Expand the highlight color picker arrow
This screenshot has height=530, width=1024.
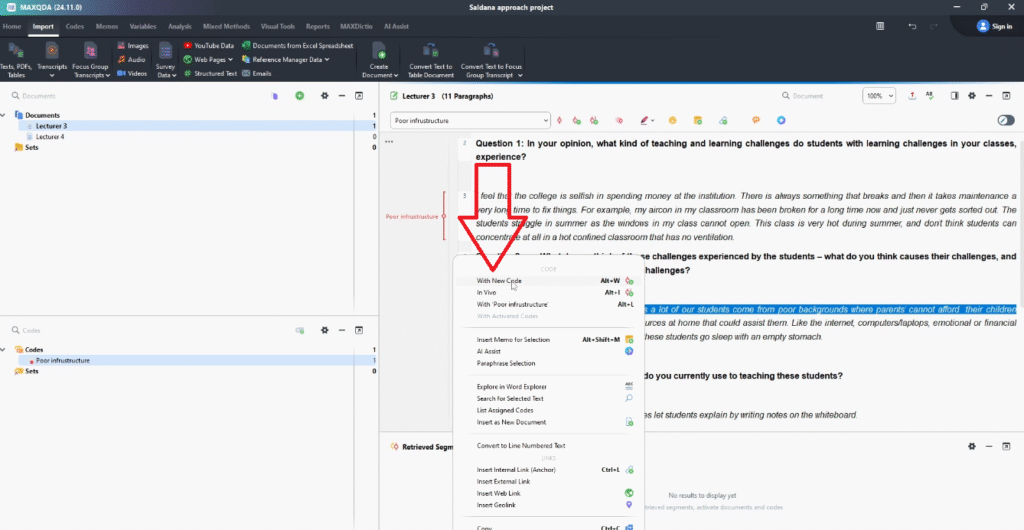pyautogui.click(x=652, y=121)
